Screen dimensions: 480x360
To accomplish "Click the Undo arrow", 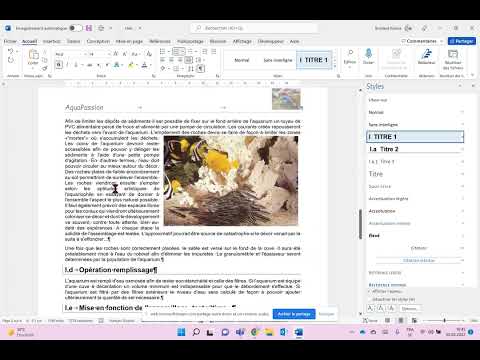I will point(10,51).
